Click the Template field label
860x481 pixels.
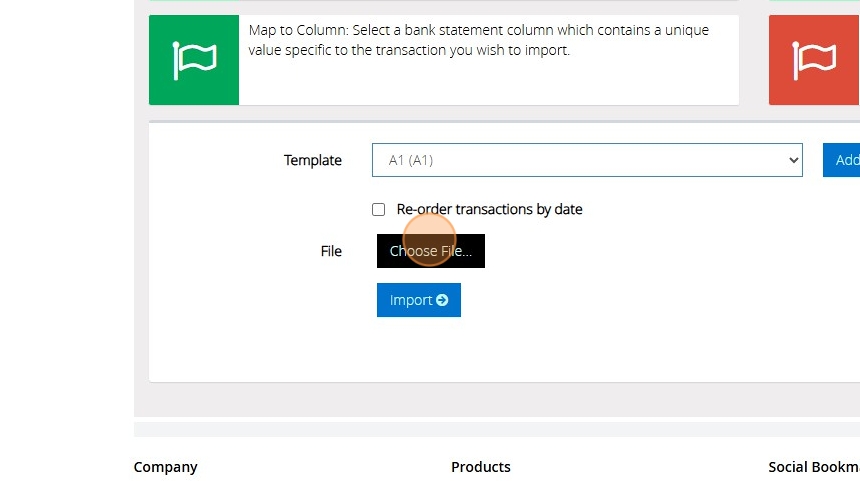(312, 160)
